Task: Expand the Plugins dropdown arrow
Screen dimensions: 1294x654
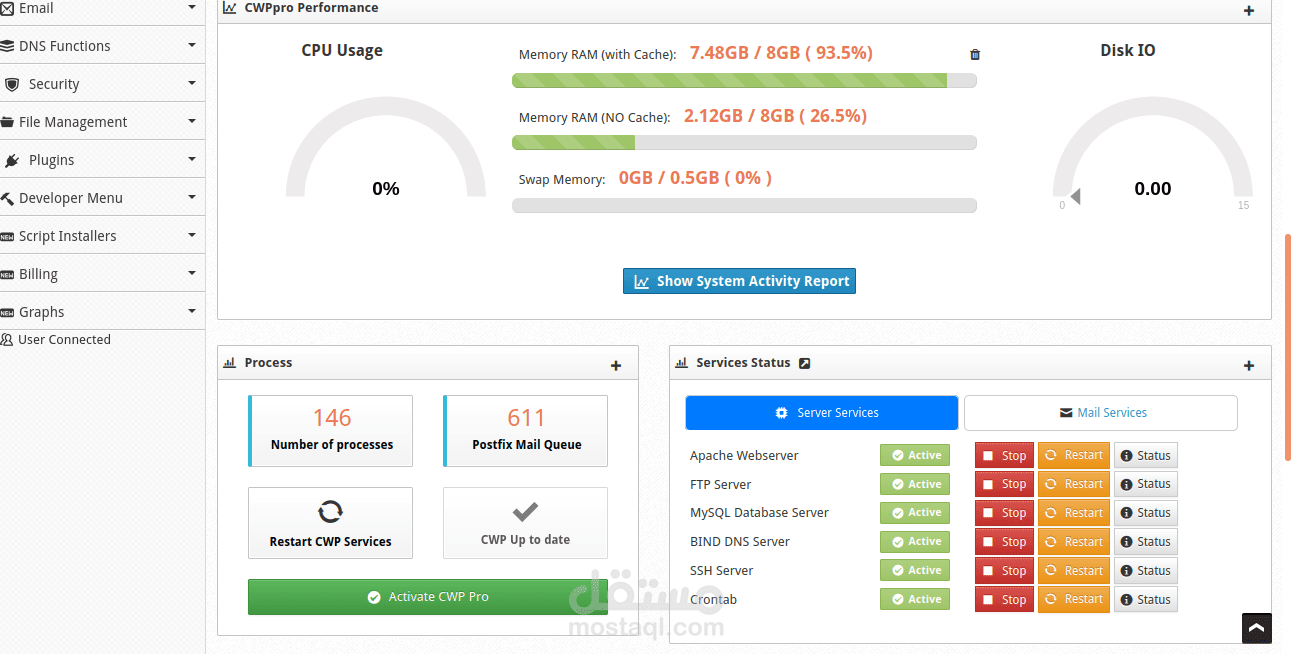Action: click(192, 159)
